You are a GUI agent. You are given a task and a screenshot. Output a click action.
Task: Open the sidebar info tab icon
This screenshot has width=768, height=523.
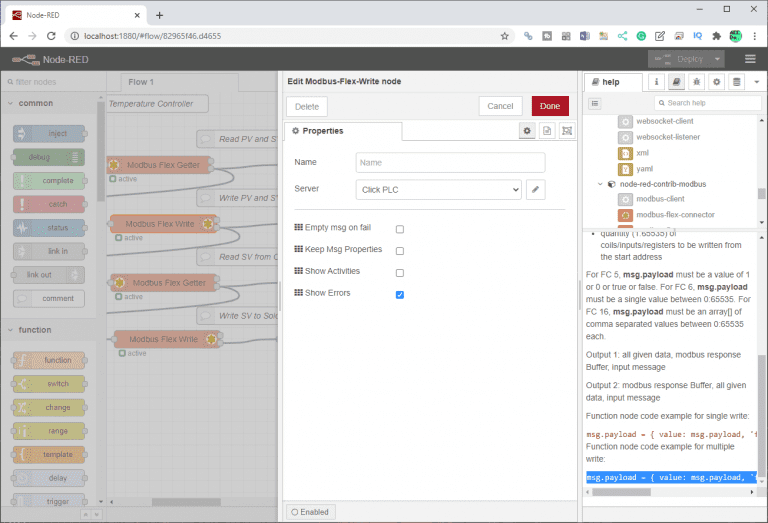657,81
